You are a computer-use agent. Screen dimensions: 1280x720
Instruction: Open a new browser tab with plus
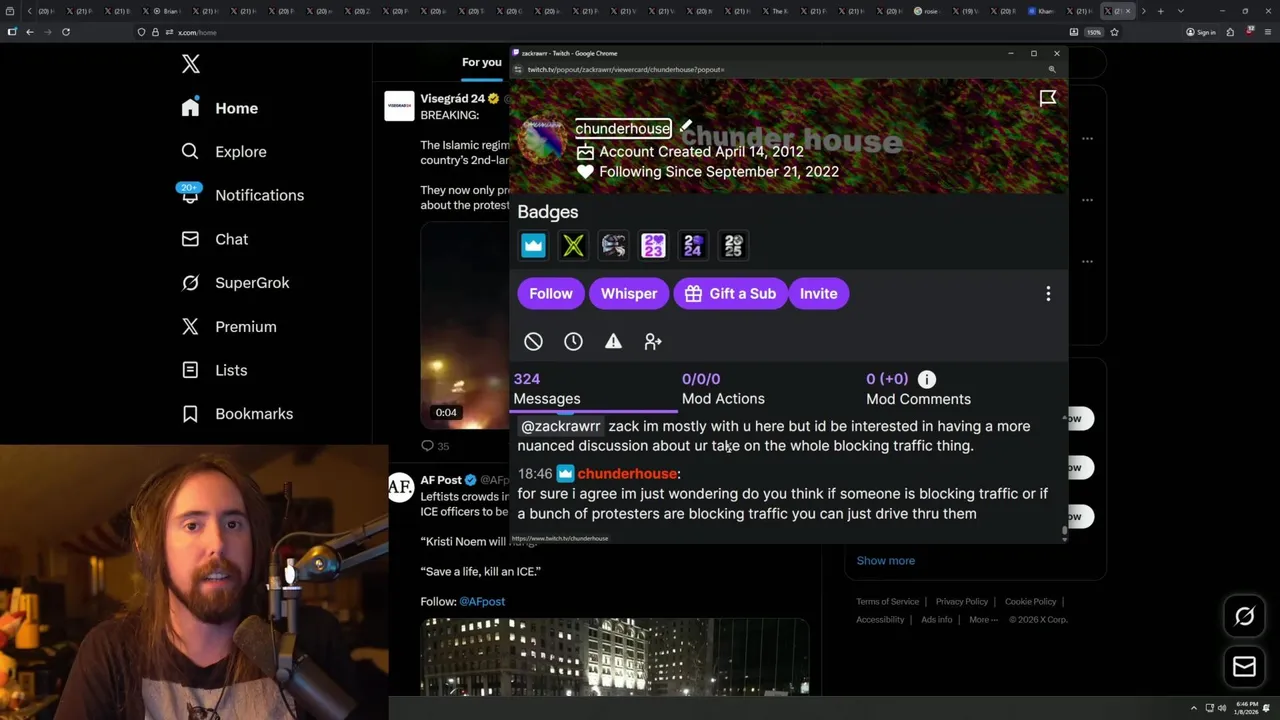(x=1160, y=11)
